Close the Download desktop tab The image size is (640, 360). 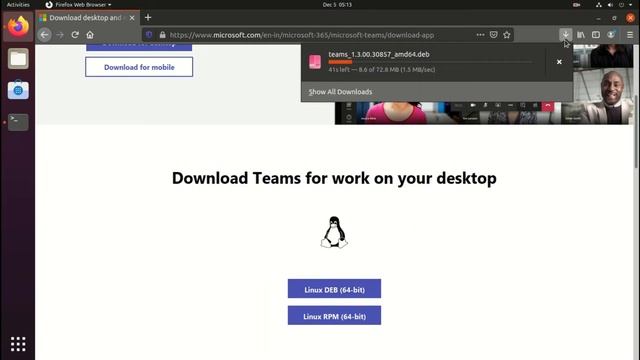tap(132, 18)
